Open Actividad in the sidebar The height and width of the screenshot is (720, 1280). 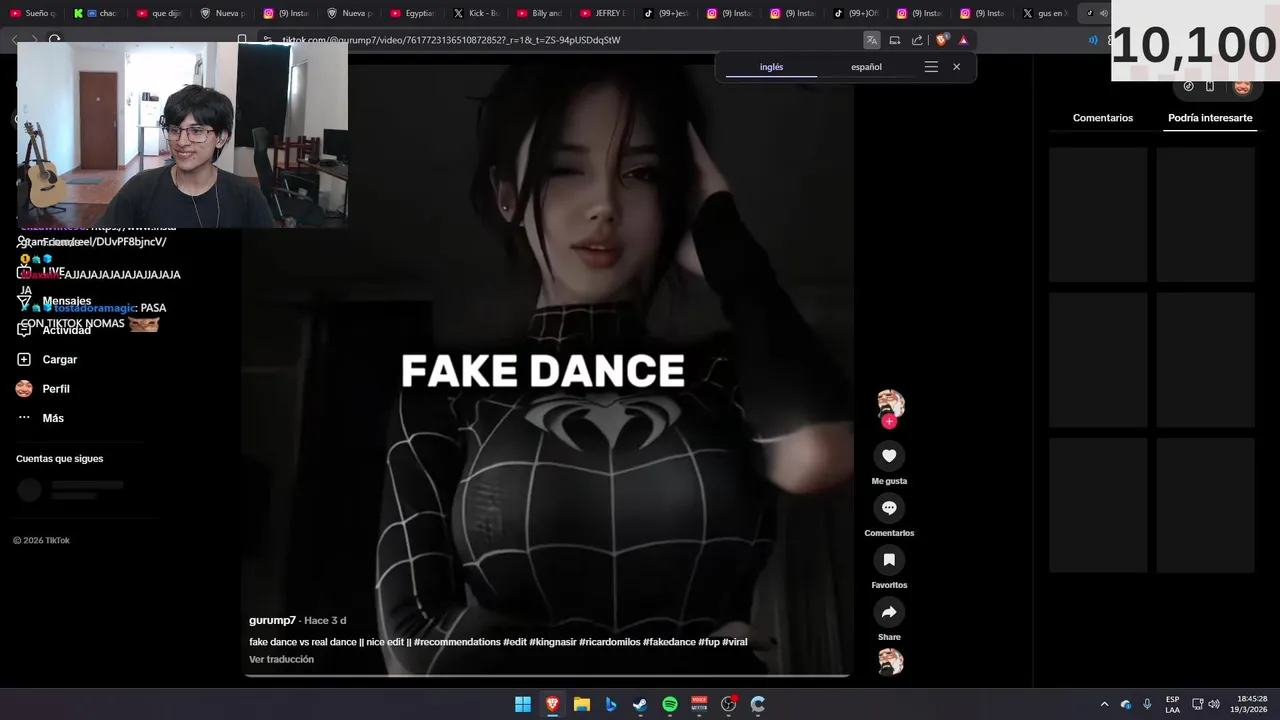click(x=54, y=330)
